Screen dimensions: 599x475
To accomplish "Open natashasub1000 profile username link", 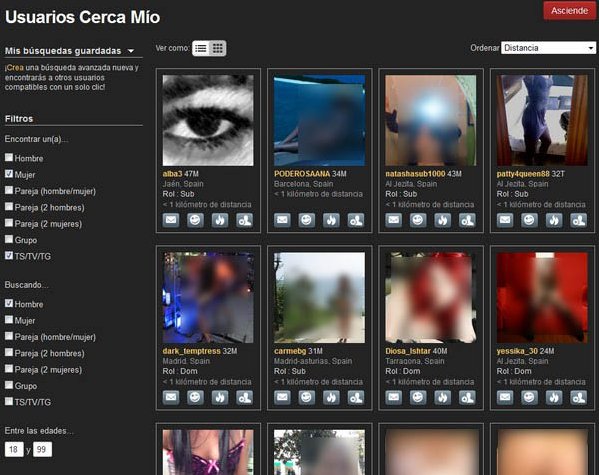I will coord(415,174).
